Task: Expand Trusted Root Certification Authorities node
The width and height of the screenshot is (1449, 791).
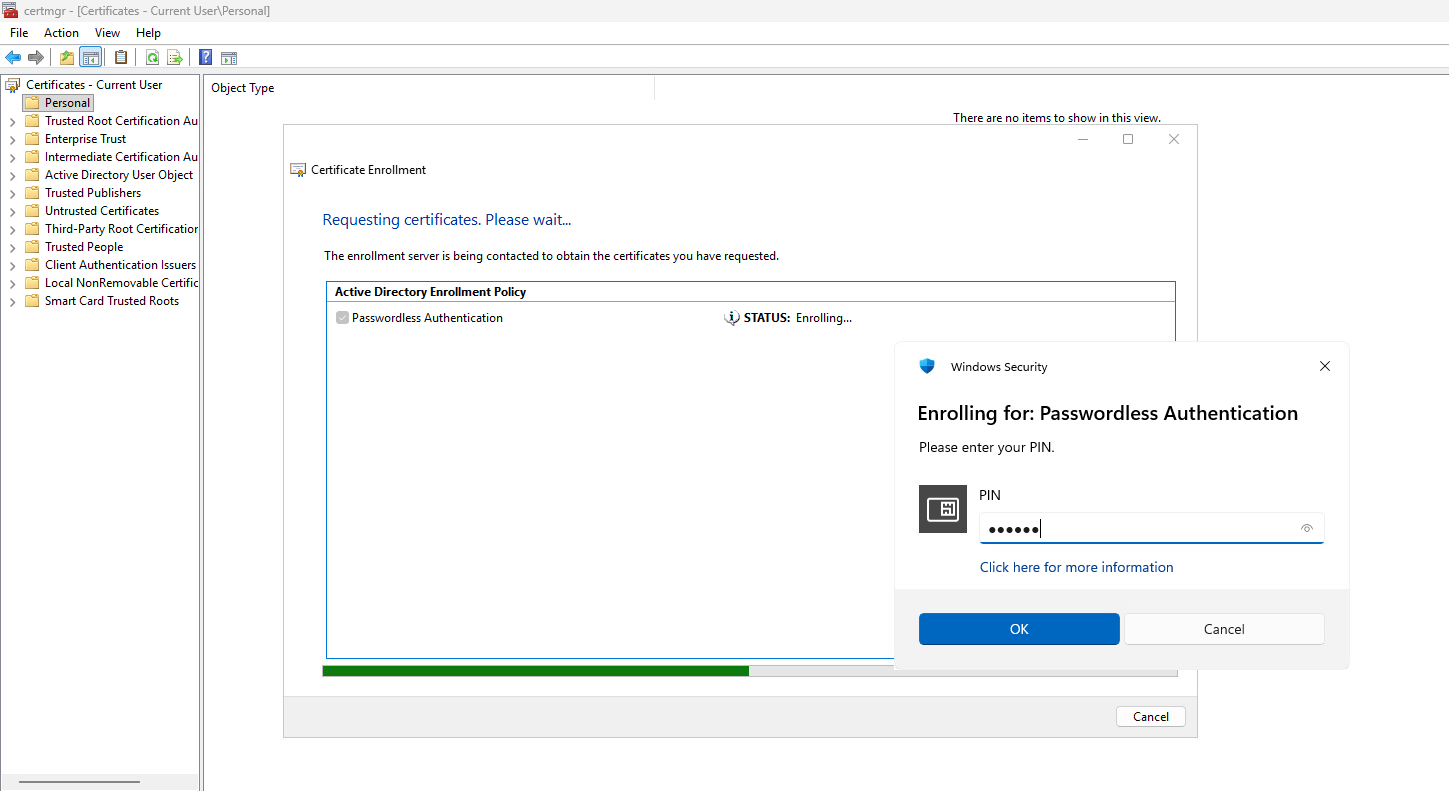Action: (x=12, y=121)
